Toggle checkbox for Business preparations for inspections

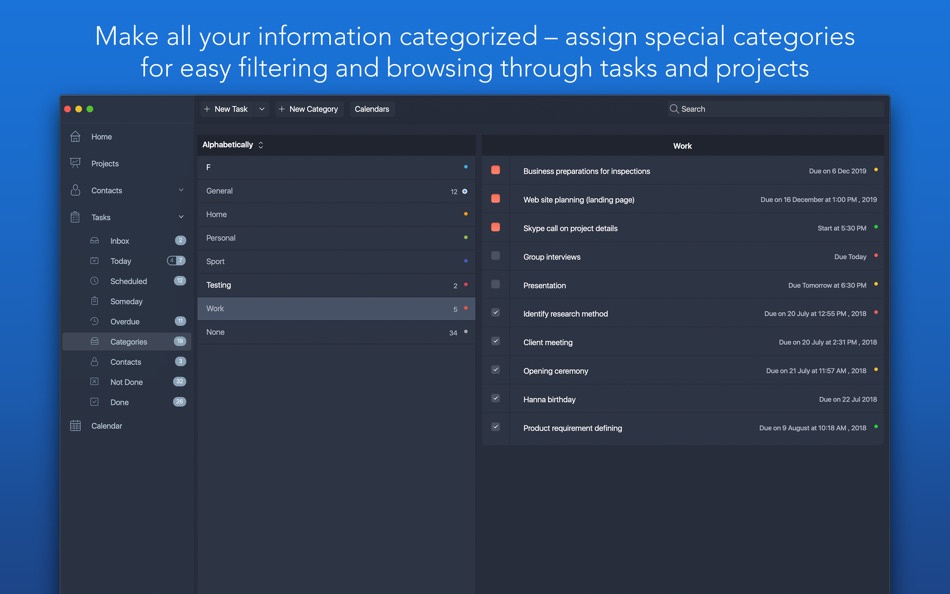pyautogui.click(x=496, y=171)
